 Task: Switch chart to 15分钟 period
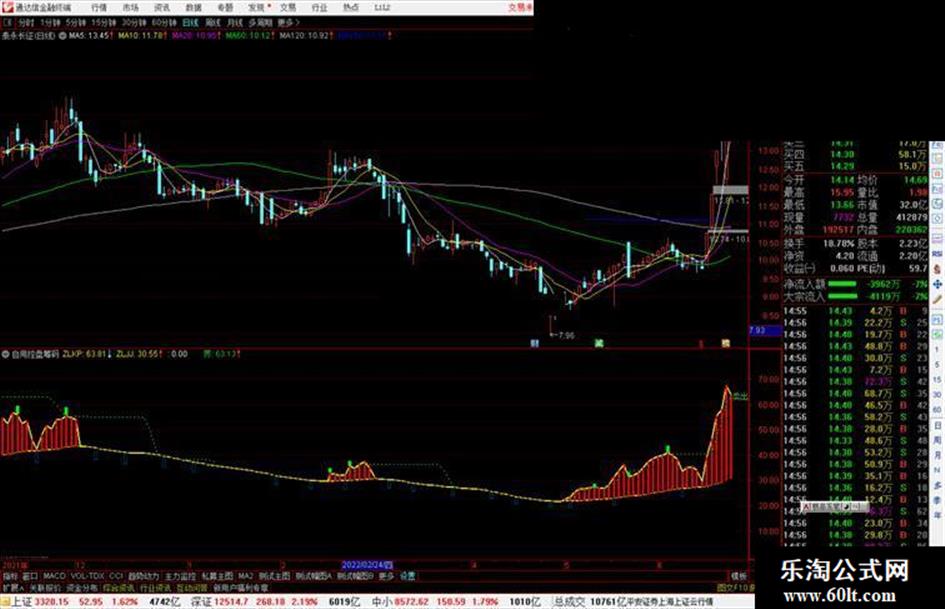click(104, 23)
